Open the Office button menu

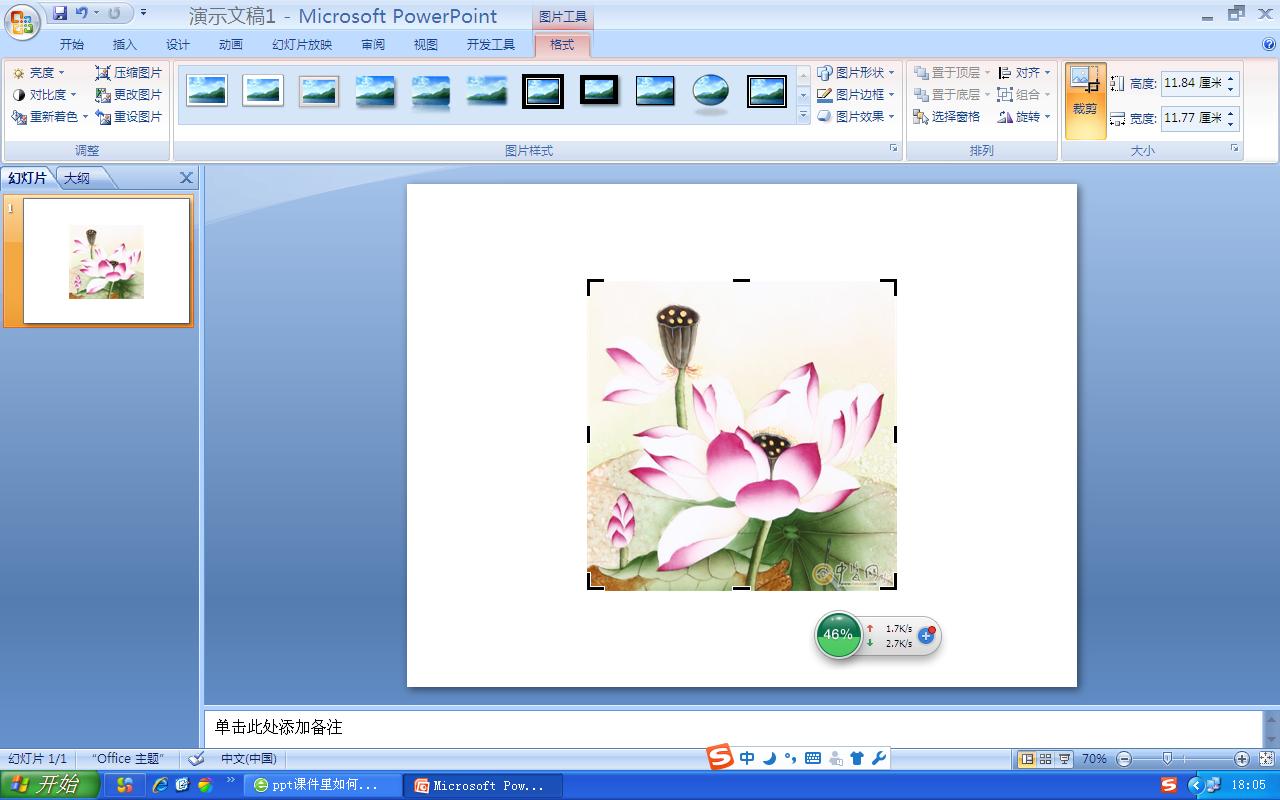tap(21, 21)
